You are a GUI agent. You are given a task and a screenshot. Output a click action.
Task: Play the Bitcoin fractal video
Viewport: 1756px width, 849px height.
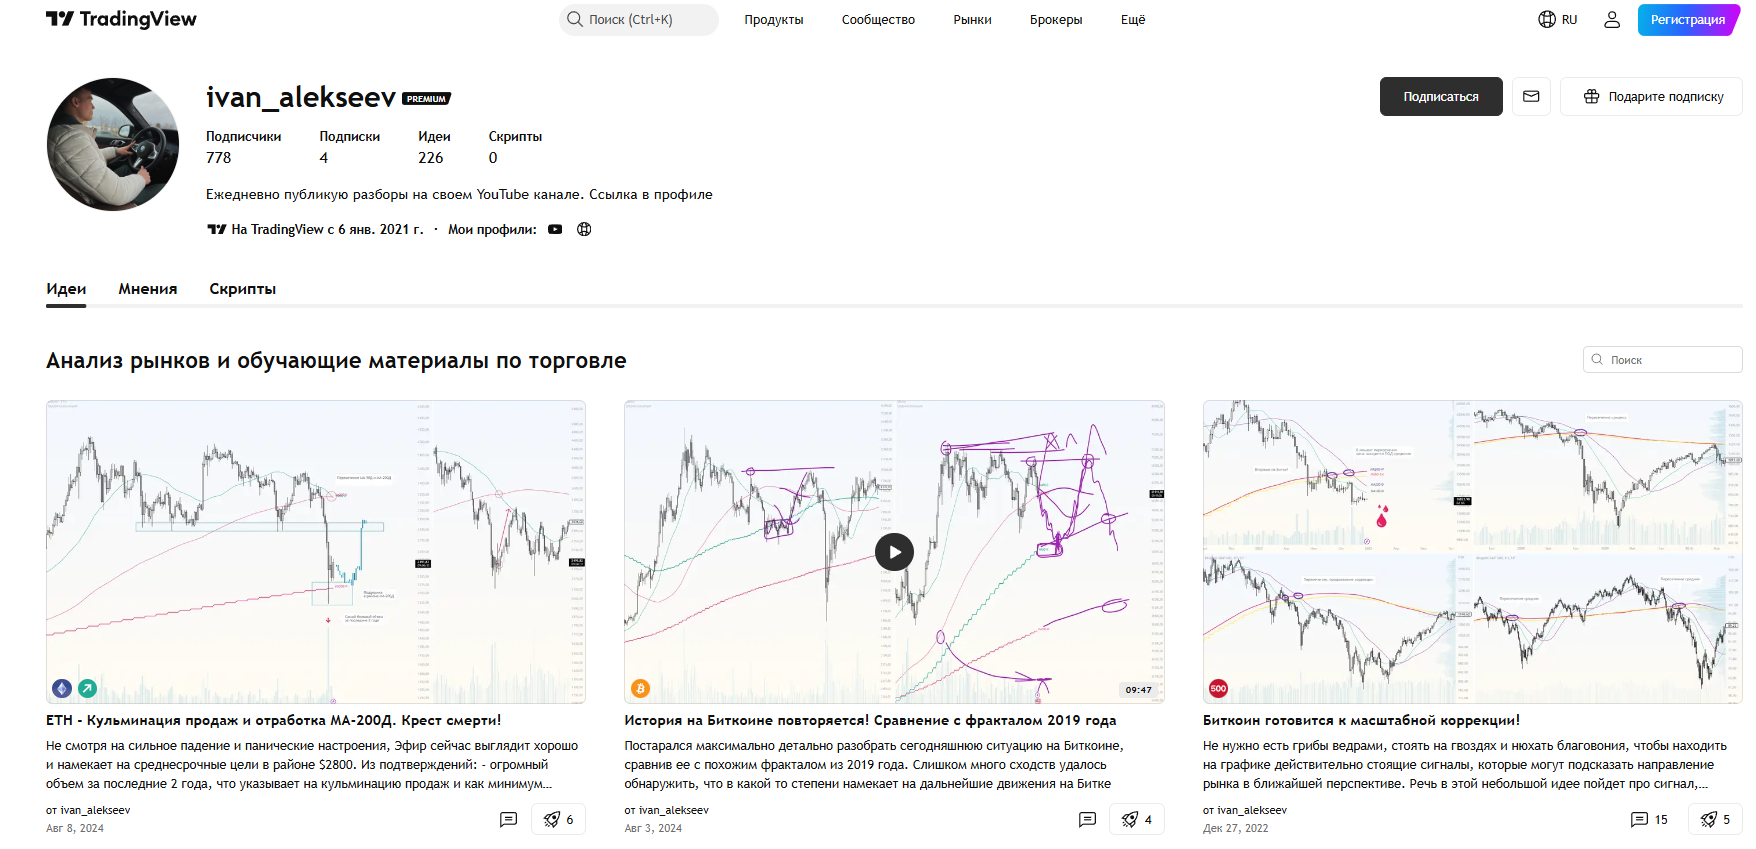pyautogui.click(x=894, y=551)
